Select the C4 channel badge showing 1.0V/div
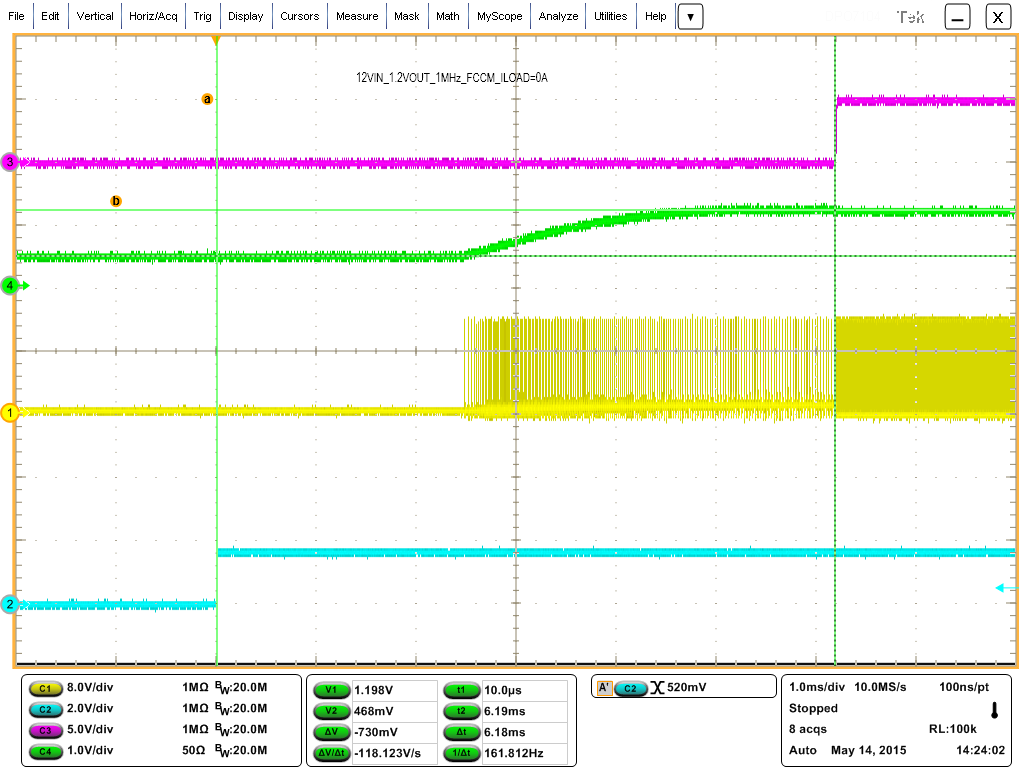The height and width of the screenshot is (768, 1024). (46, 751)
